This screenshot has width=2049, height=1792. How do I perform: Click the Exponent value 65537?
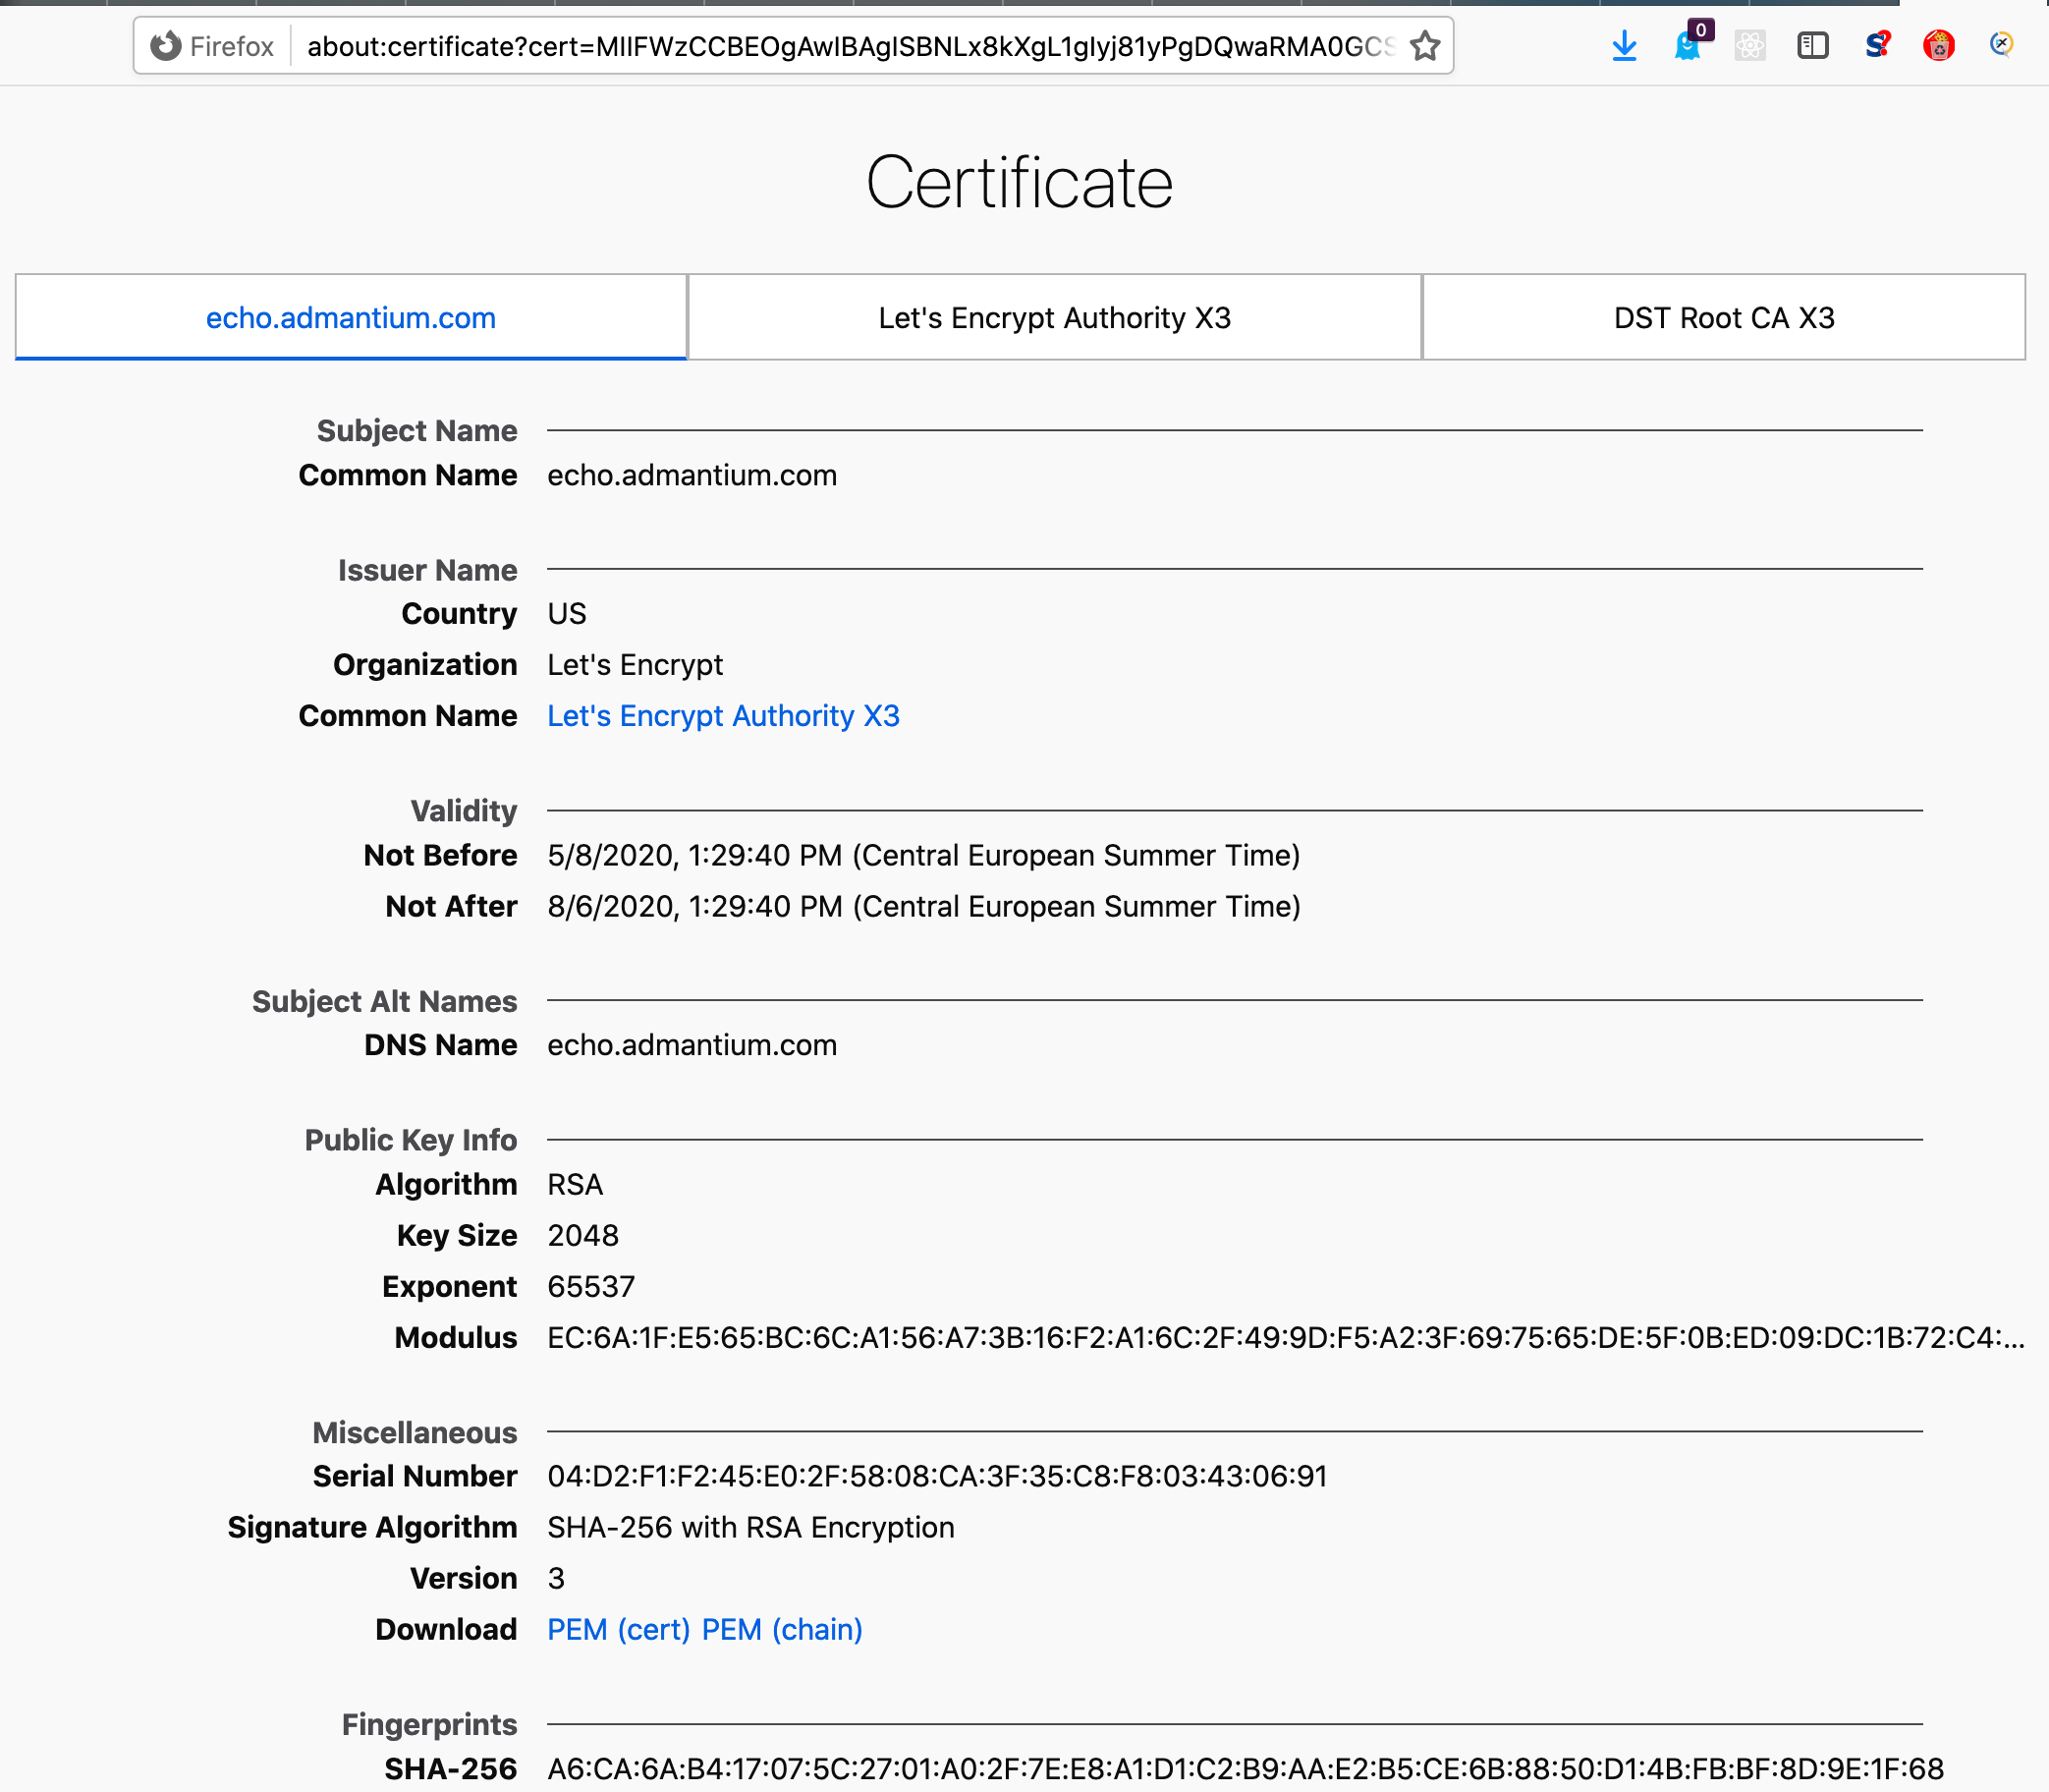[x=591, y=1287]
